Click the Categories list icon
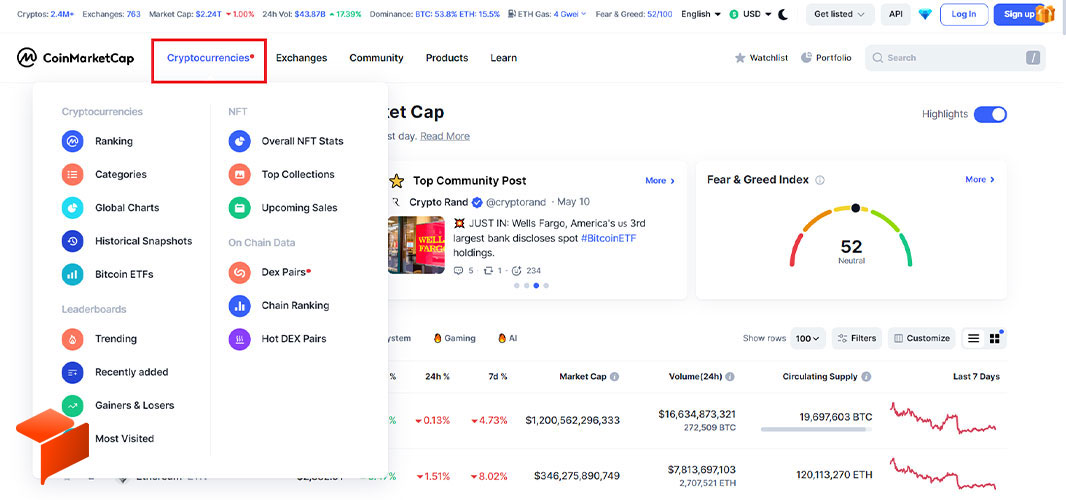The height and width of the screenshot is (500, 1066). [72, 175]
